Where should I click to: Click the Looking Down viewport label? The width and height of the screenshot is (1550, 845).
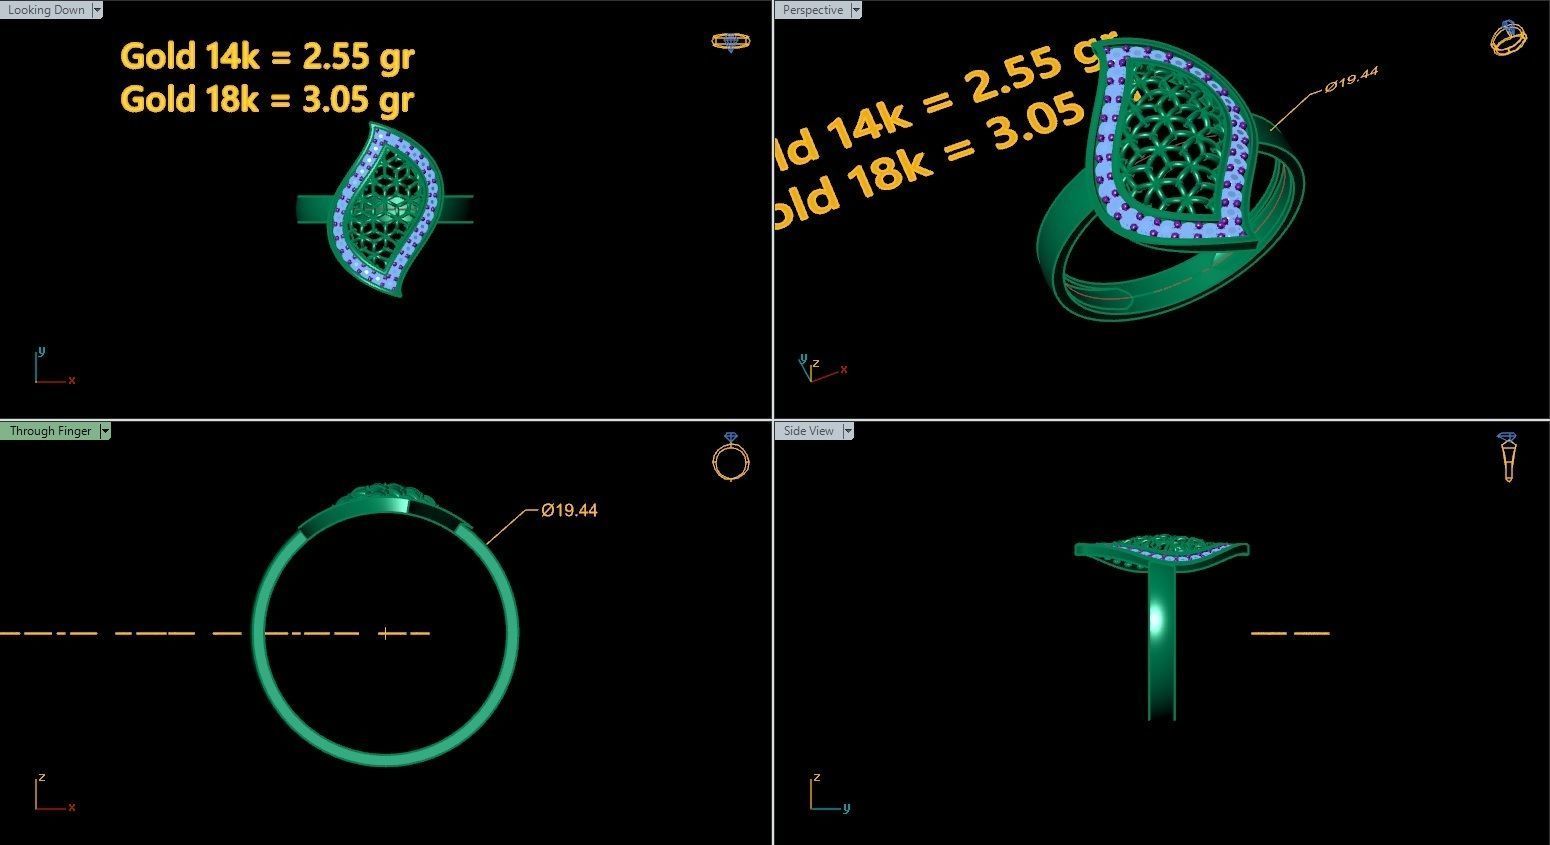point(46,10)
